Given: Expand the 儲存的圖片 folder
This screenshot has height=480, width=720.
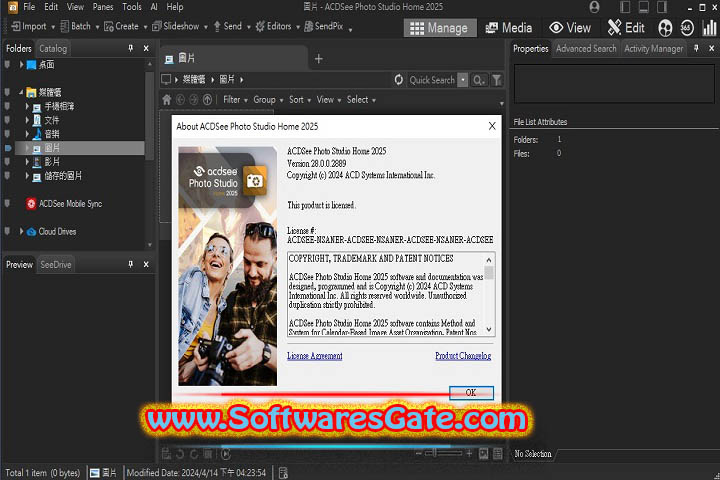Looking at the screenshot, I should click(27, 175).
